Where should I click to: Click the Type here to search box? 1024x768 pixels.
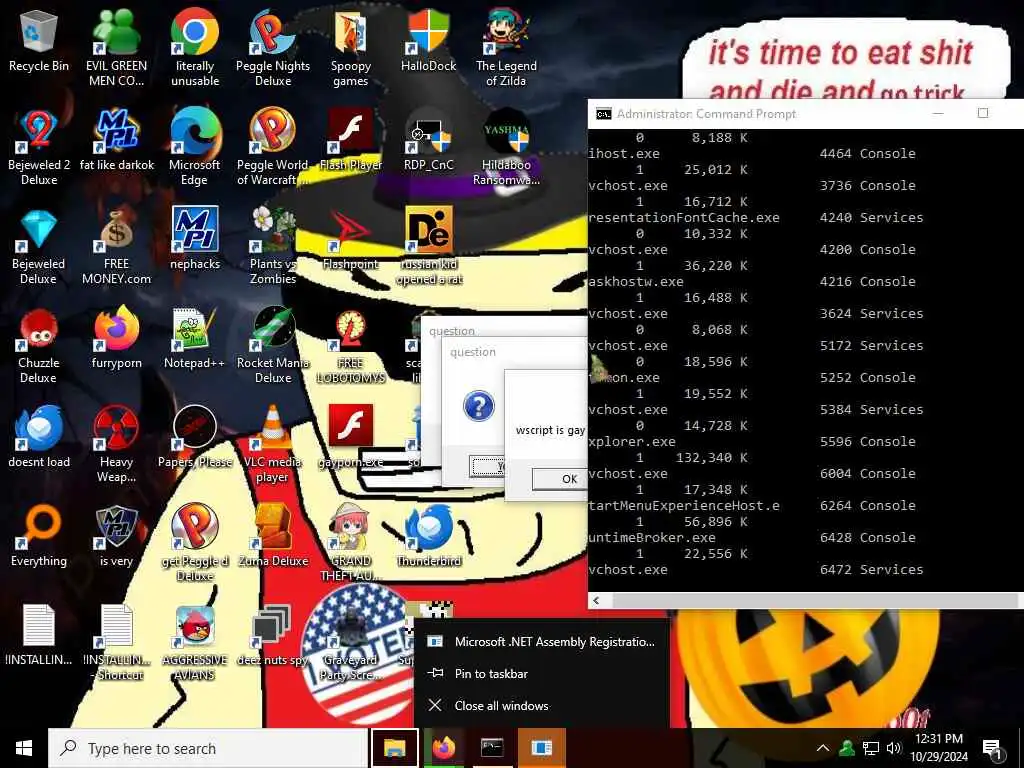208,748
